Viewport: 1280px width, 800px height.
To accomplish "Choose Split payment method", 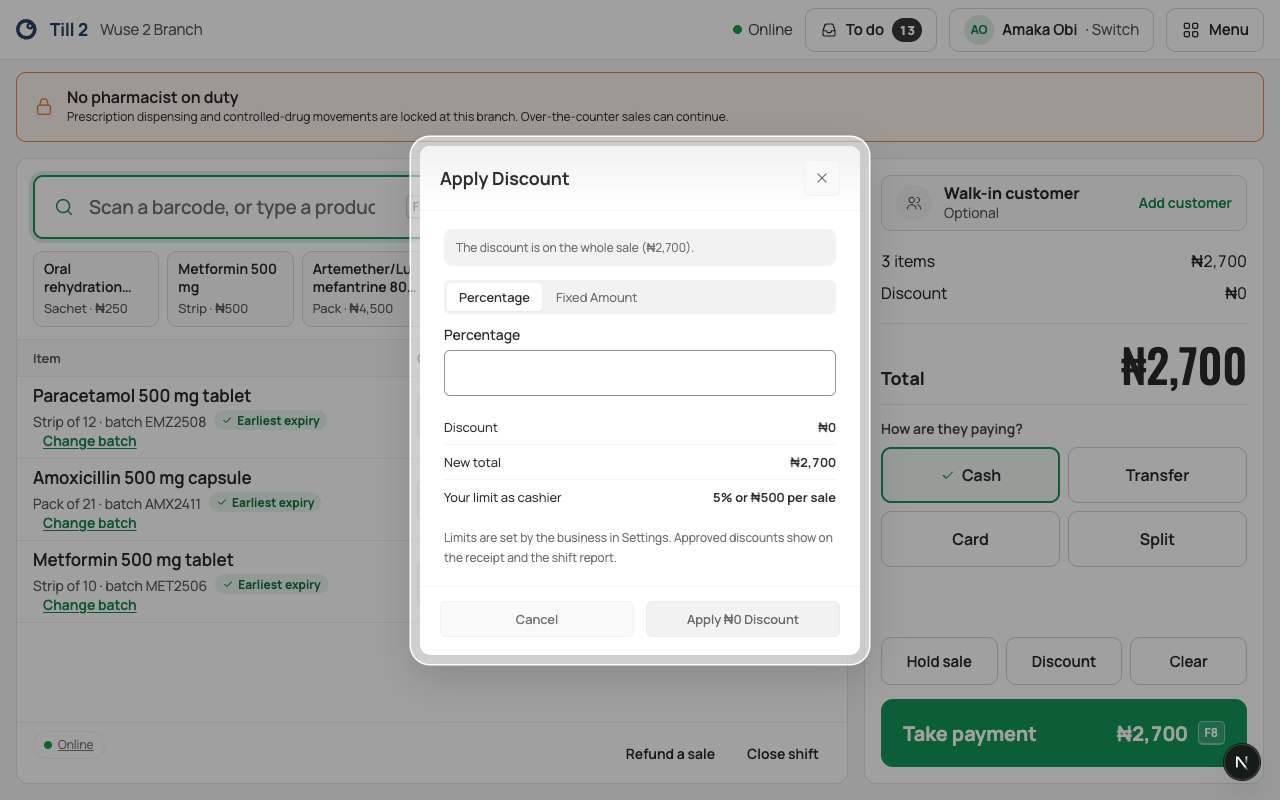I will tap(1157, 539).
